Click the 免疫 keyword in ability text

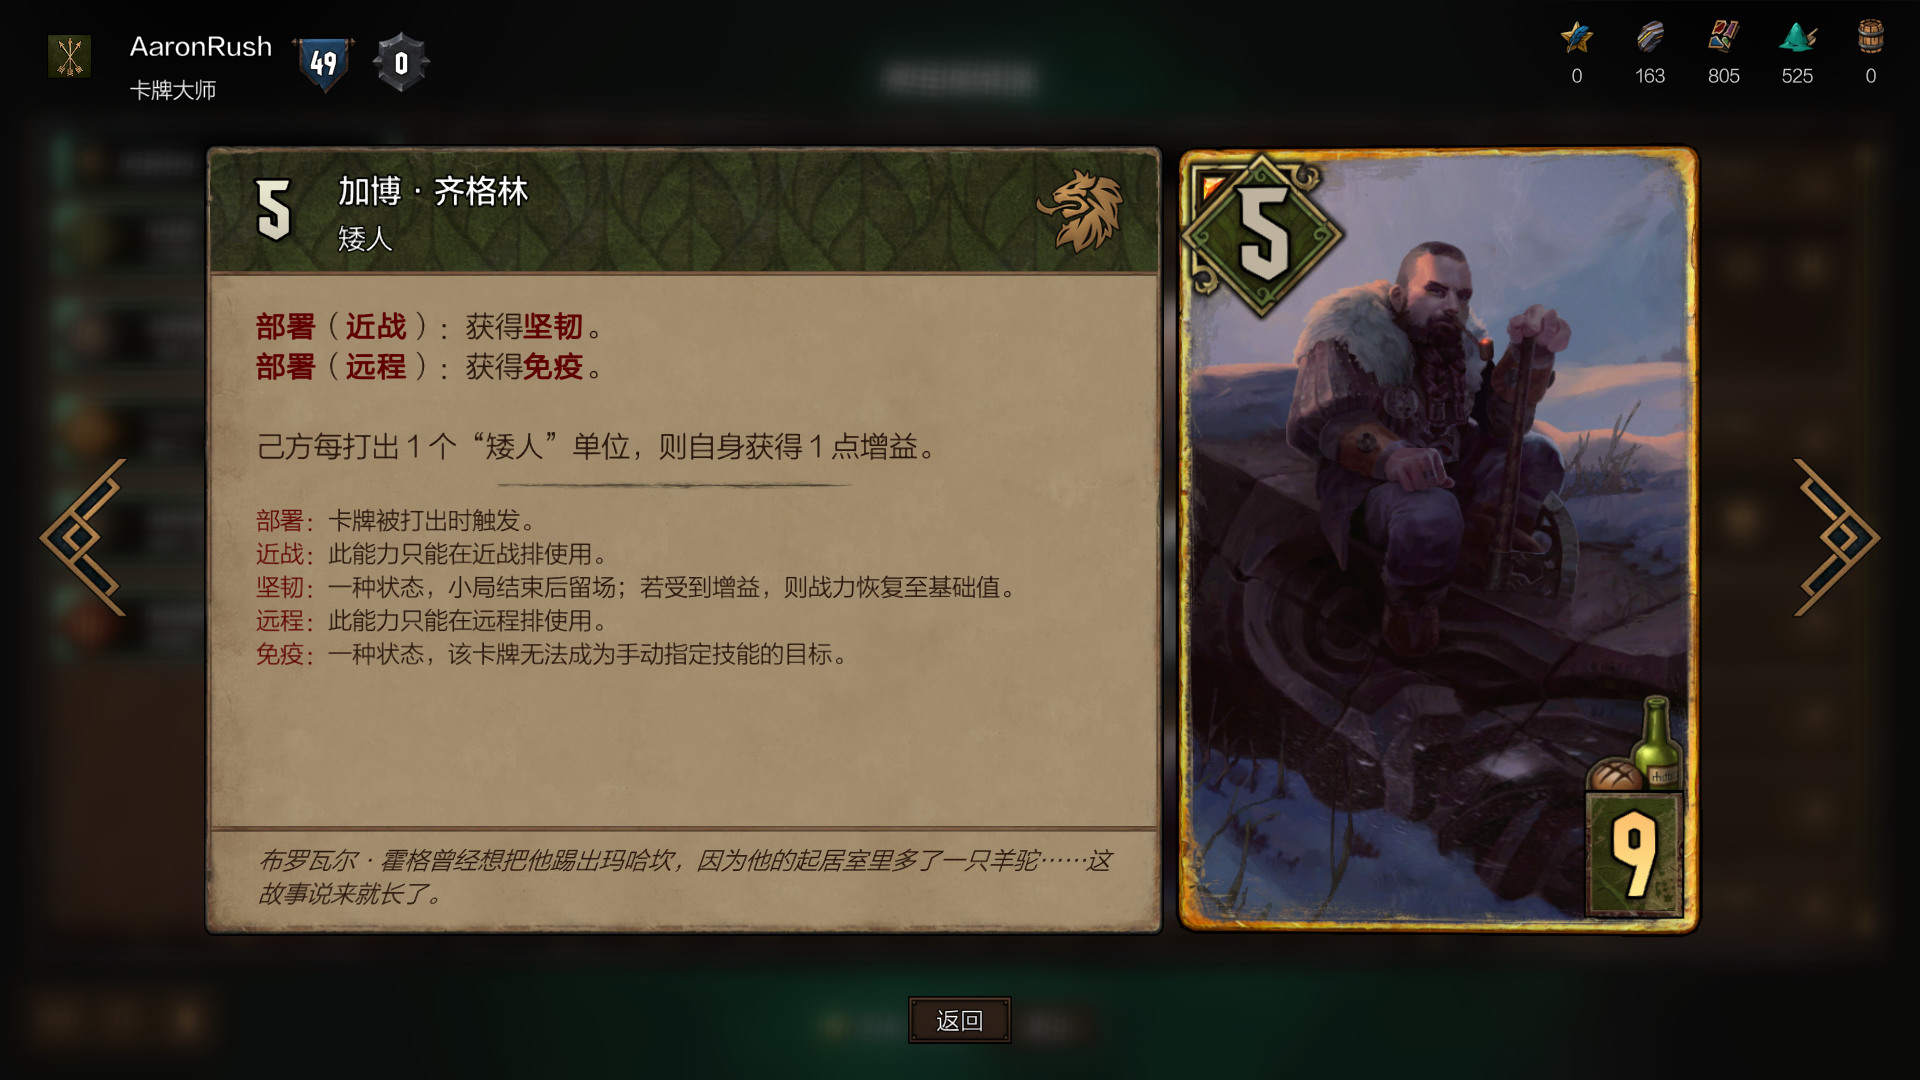(x=553, y=367)
